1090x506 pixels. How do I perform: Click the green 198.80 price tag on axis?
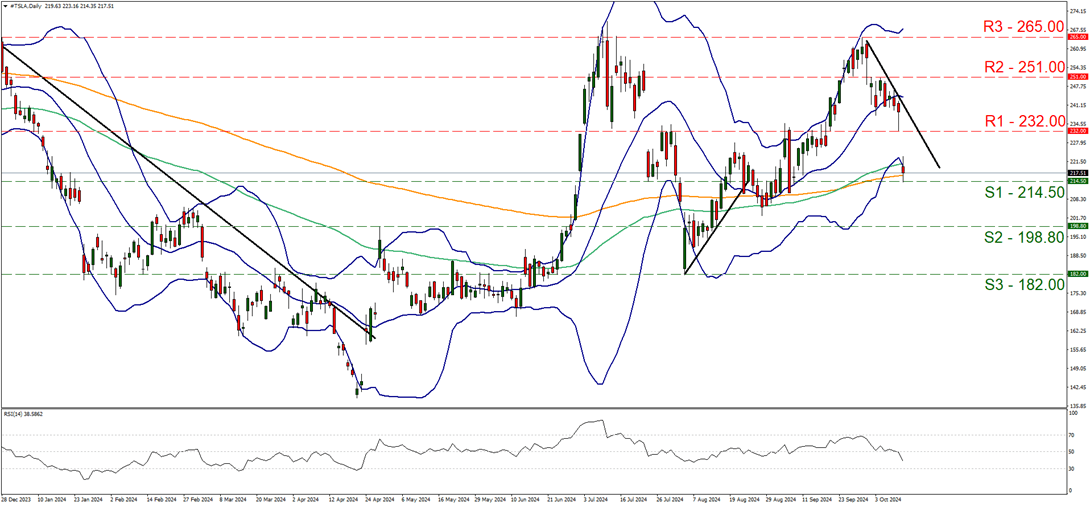(x=1077, y=226)
